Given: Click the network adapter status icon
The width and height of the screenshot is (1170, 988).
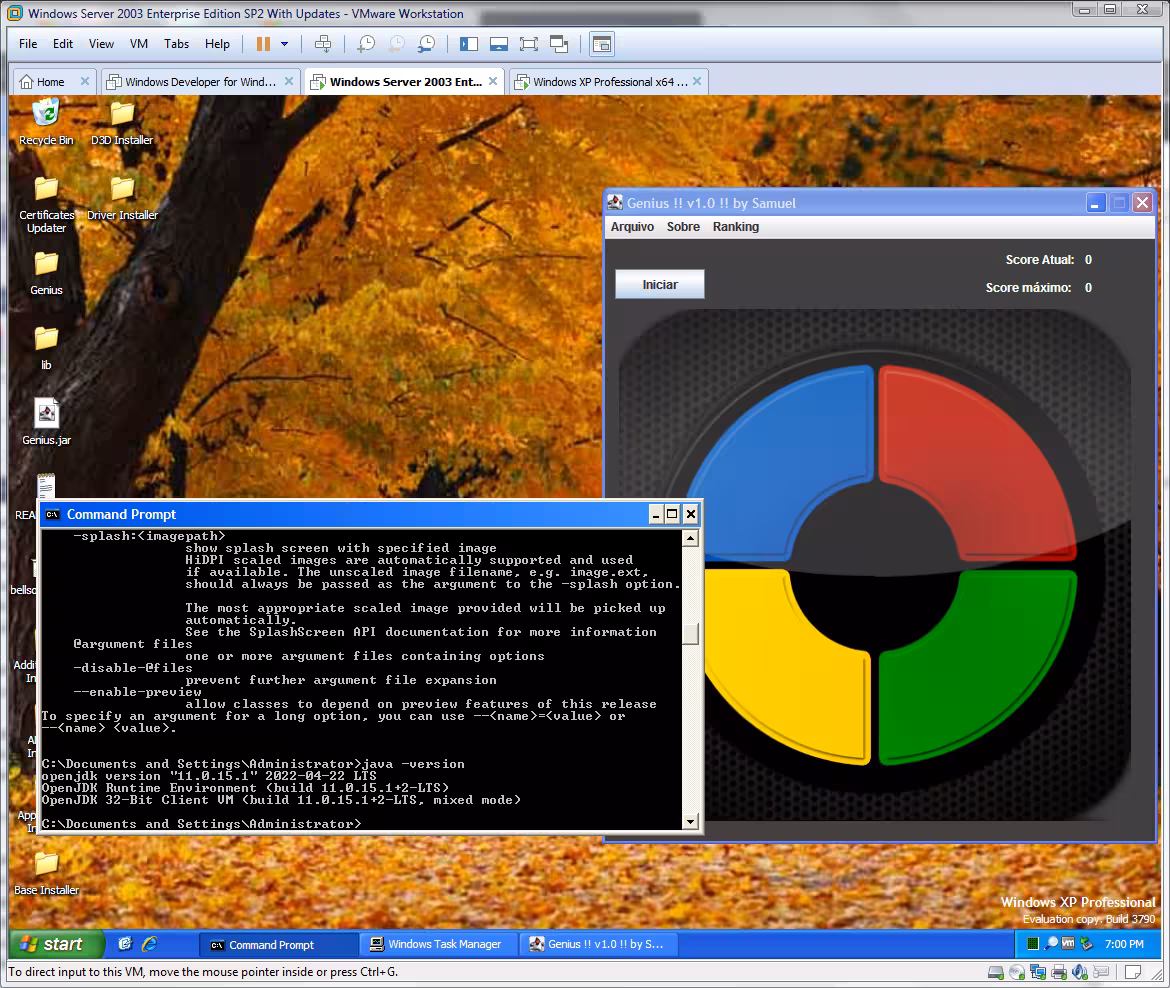Looking at the screenshot, I should point(1037,972).
